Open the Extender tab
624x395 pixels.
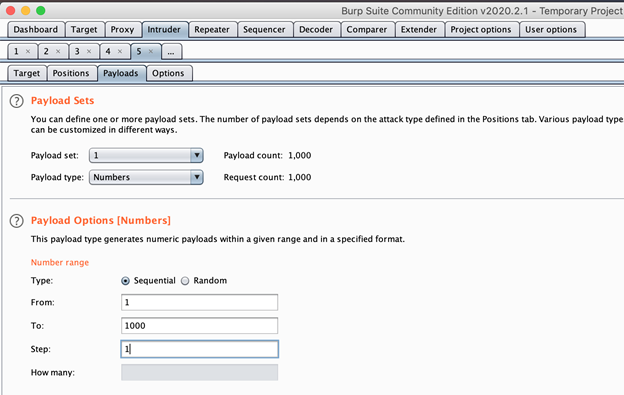[x=419, y=29]
